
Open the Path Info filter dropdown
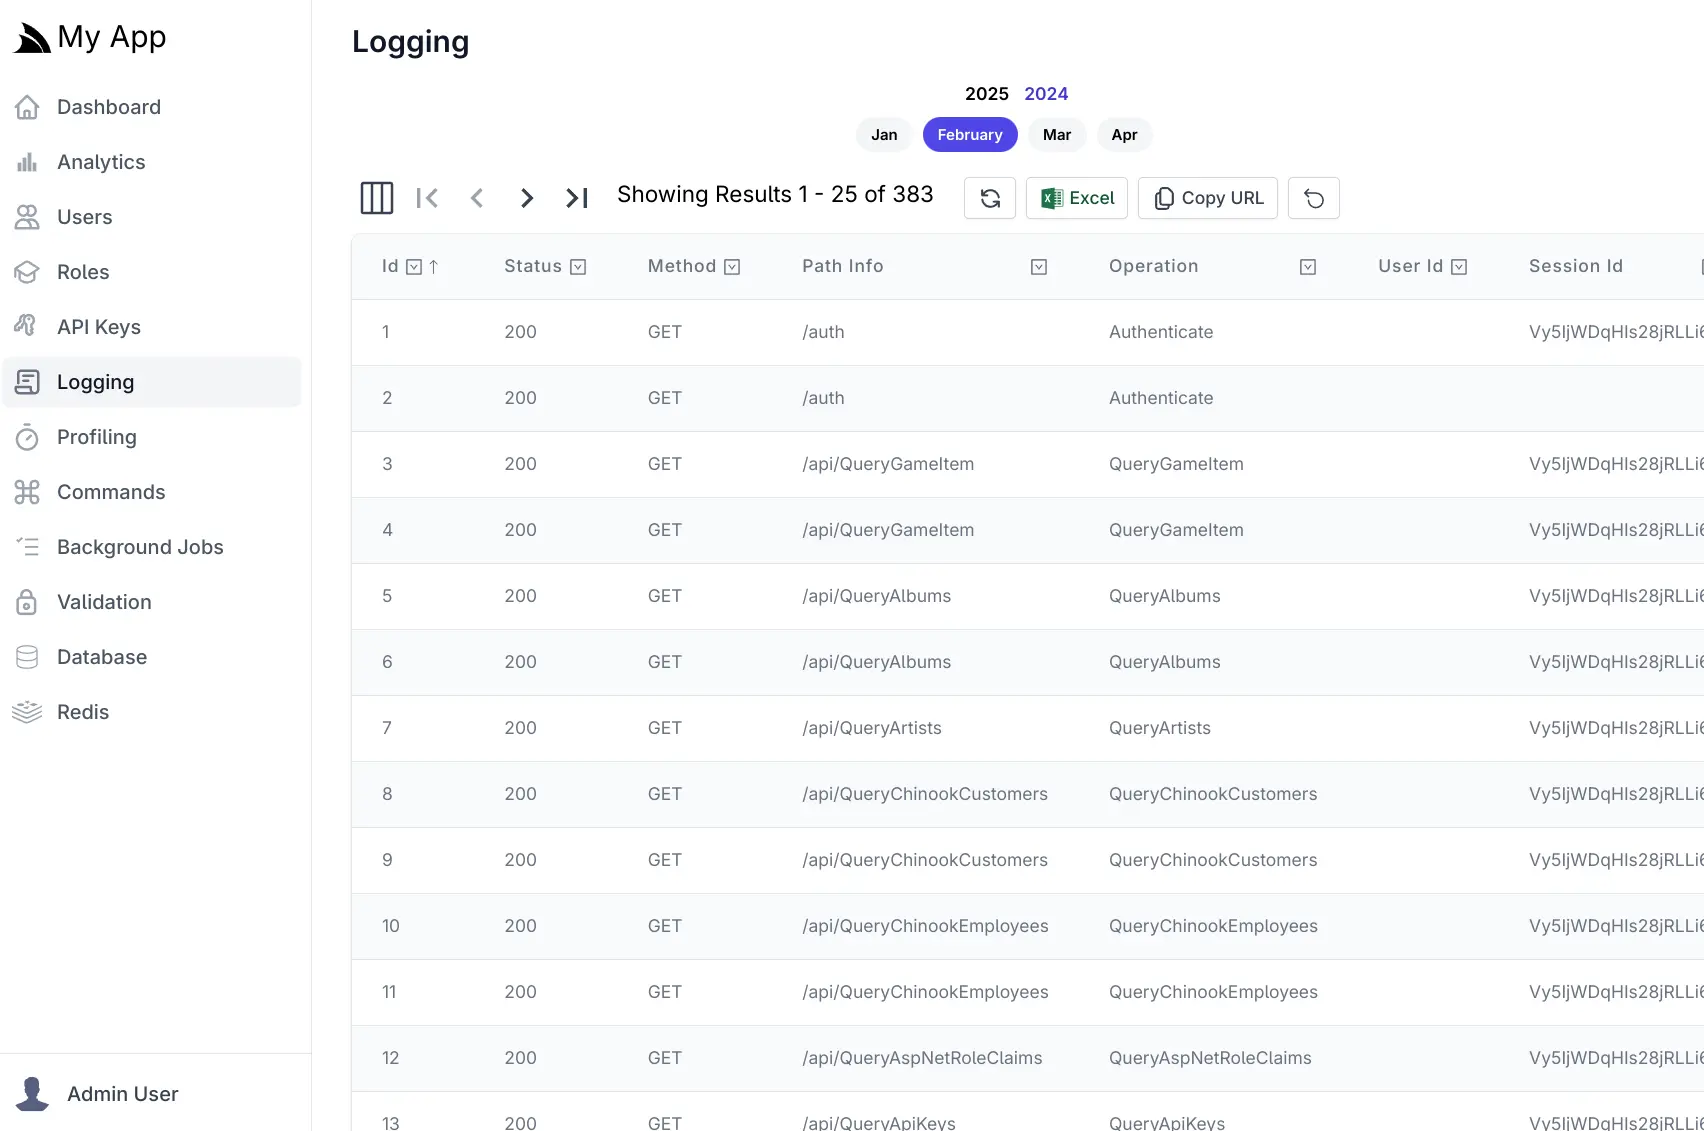[x=1038, y=266]
